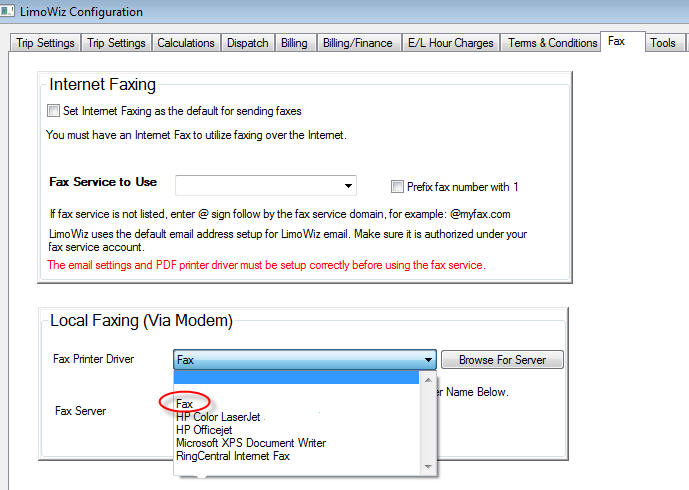Click the @myfax.com example text
This screenshot has height=490, width=689.
(x=480, y=214)
